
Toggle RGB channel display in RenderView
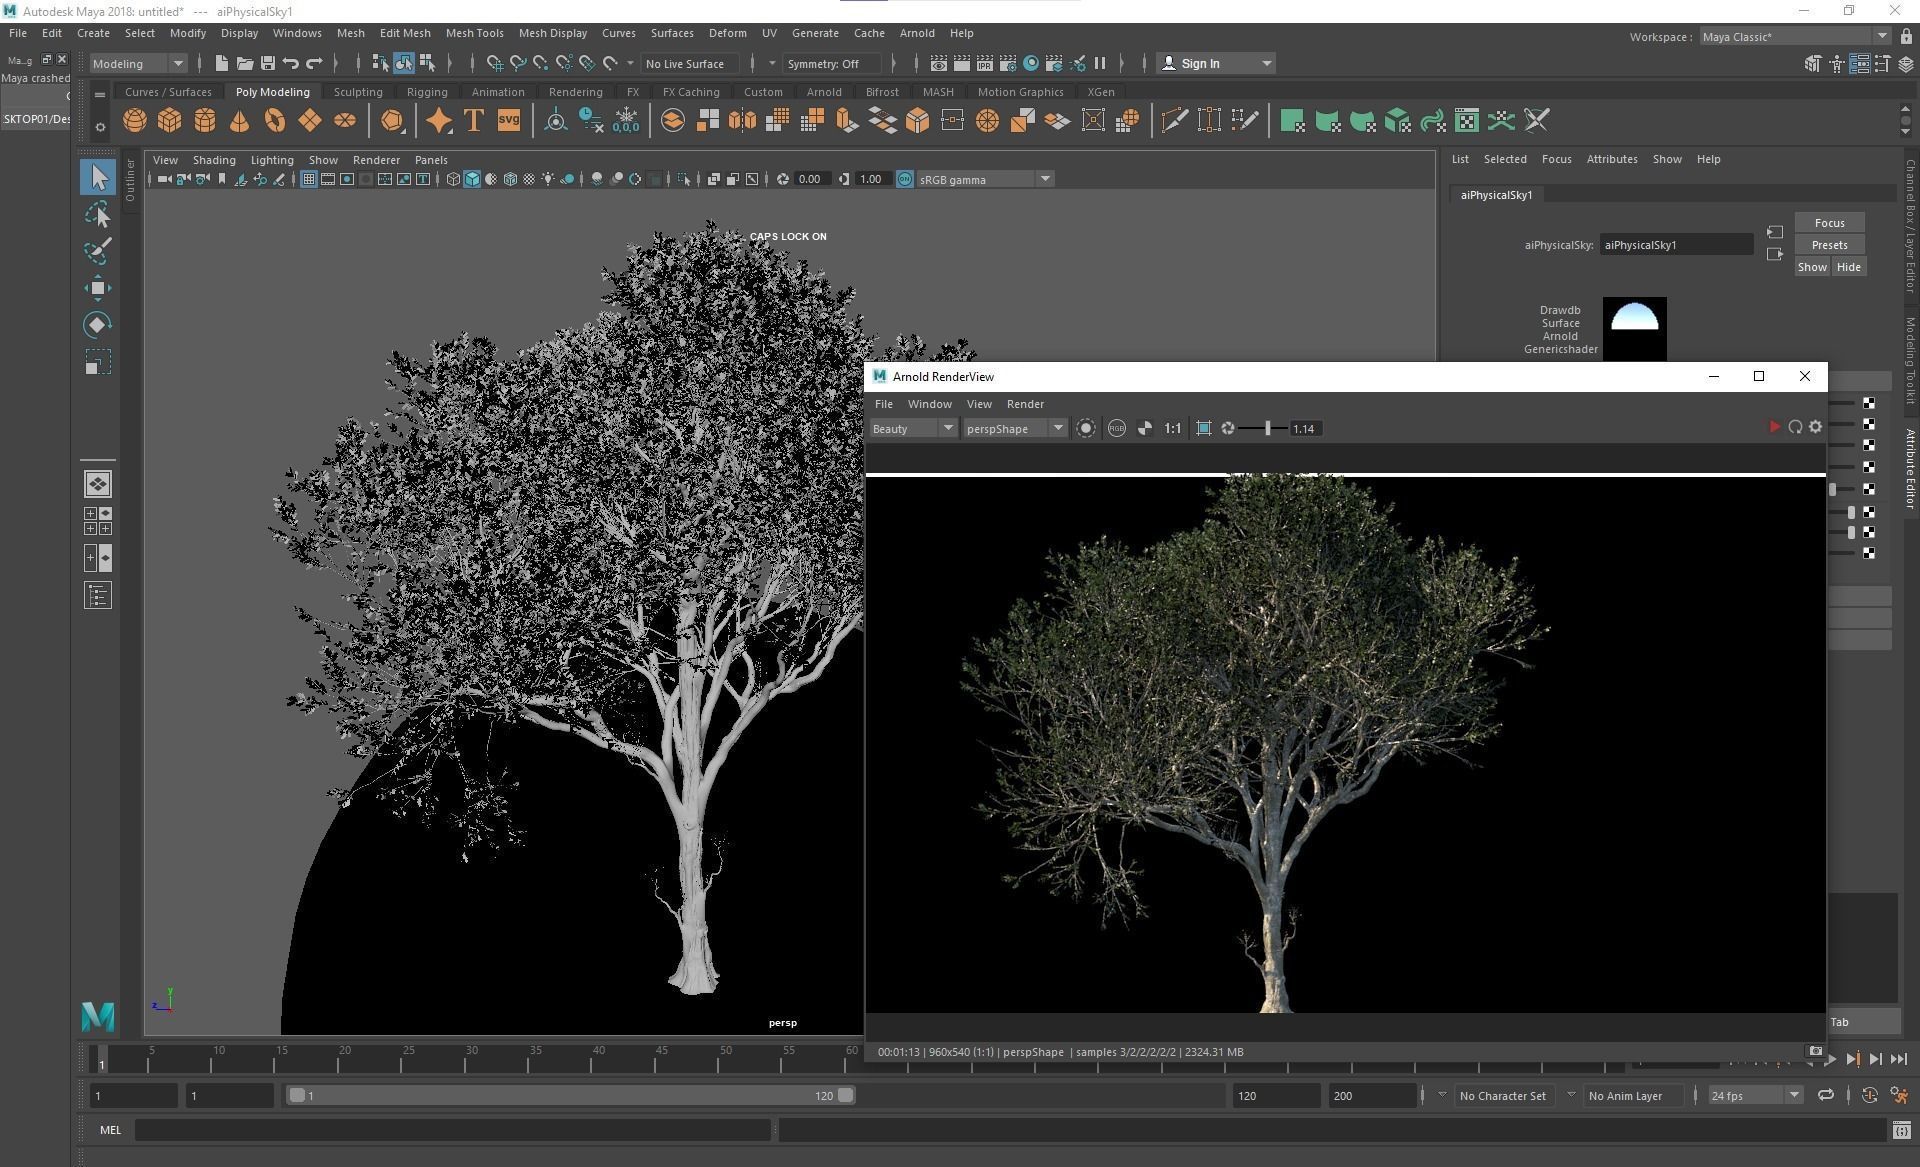1116,428
